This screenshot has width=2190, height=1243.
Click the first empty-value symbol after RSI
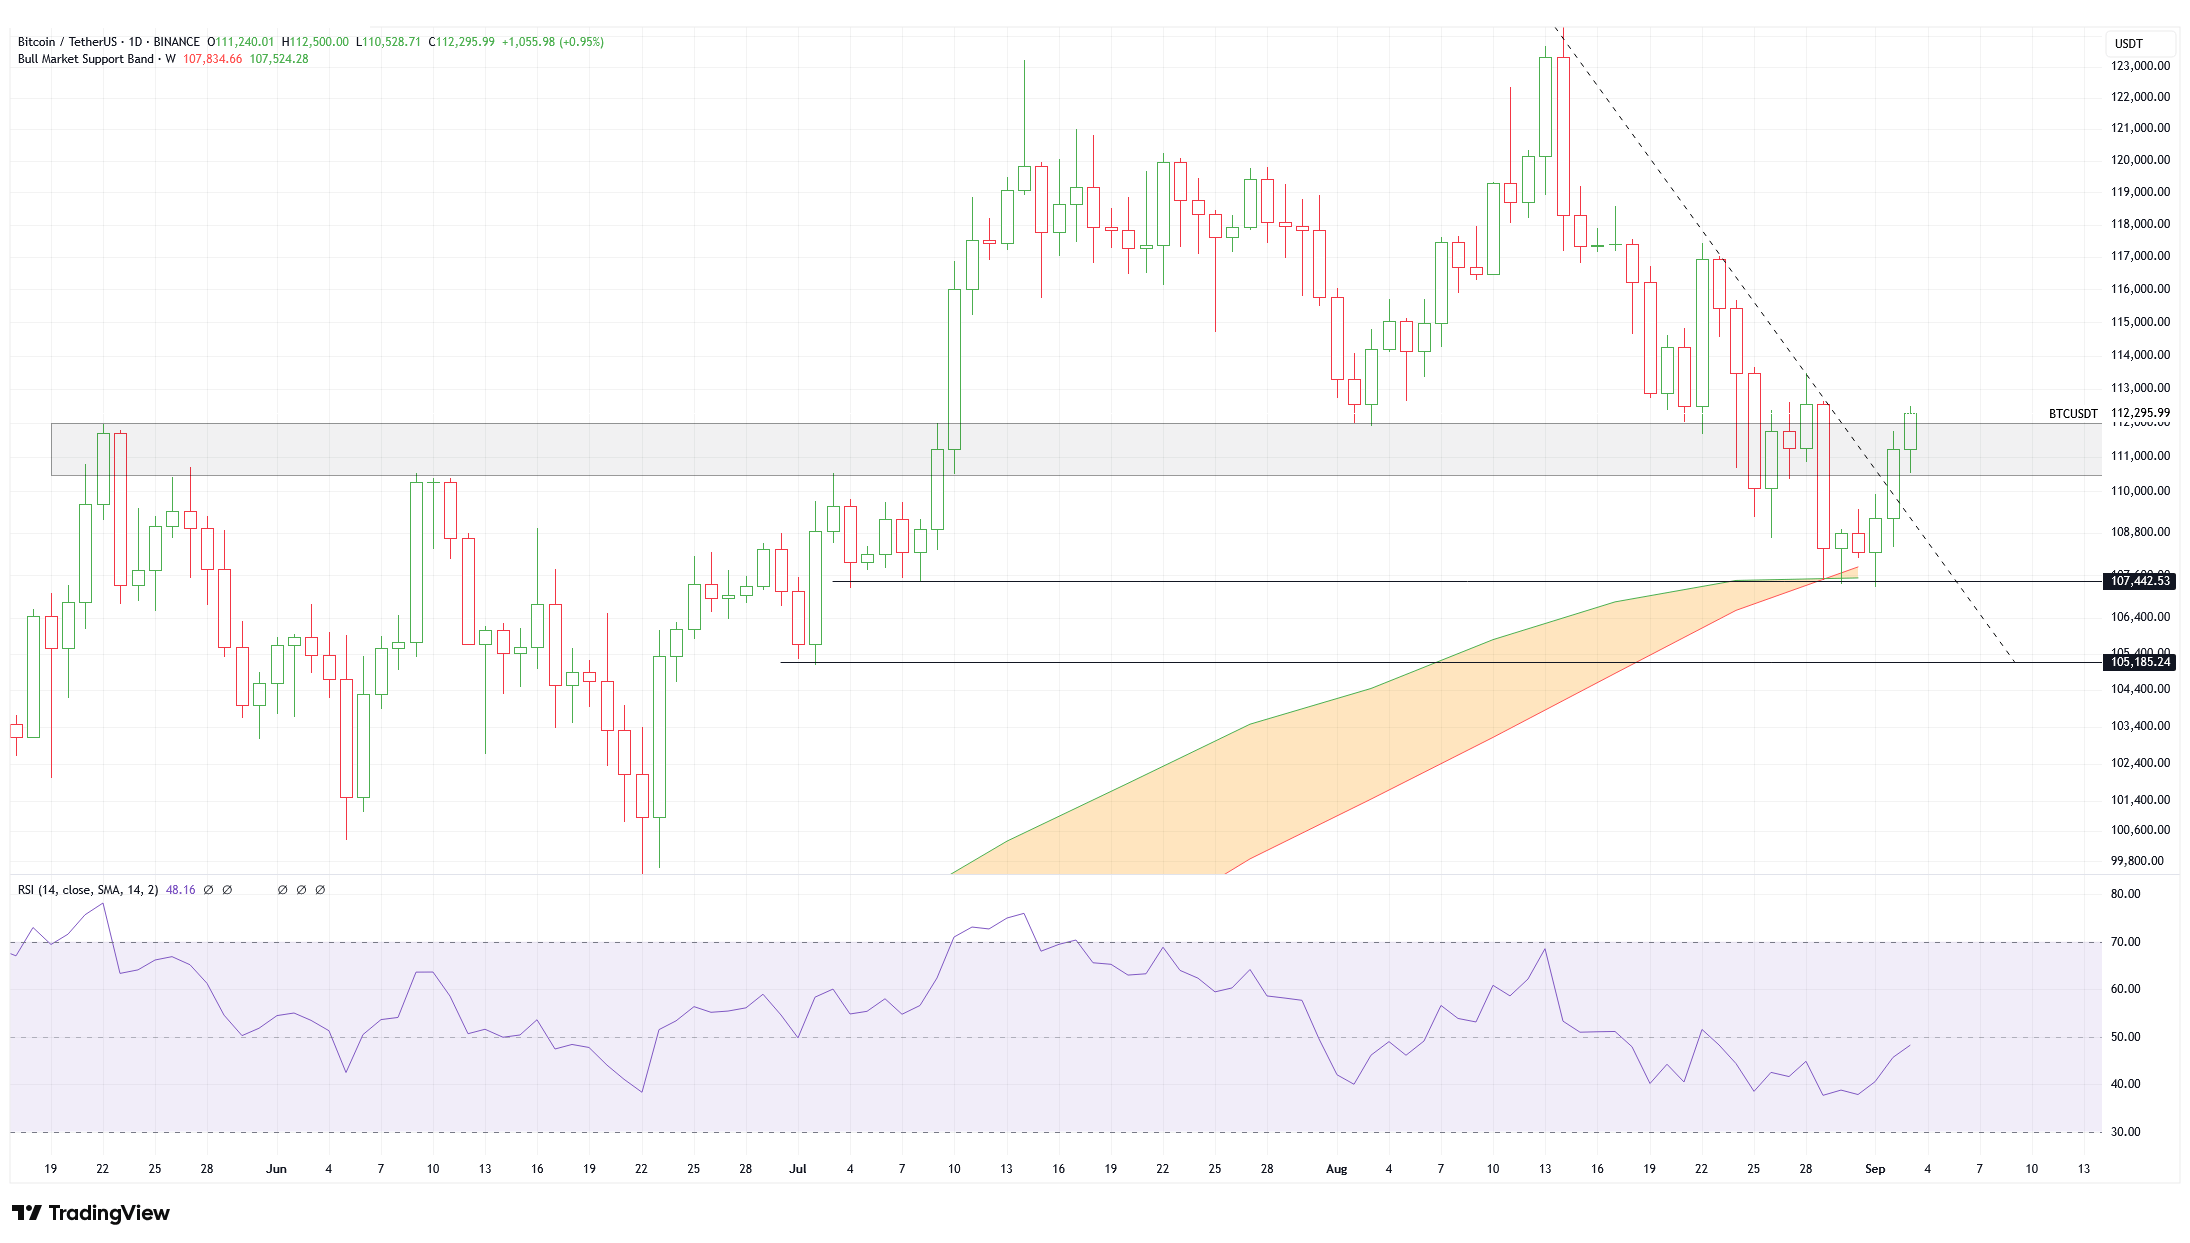click(208, 890)
